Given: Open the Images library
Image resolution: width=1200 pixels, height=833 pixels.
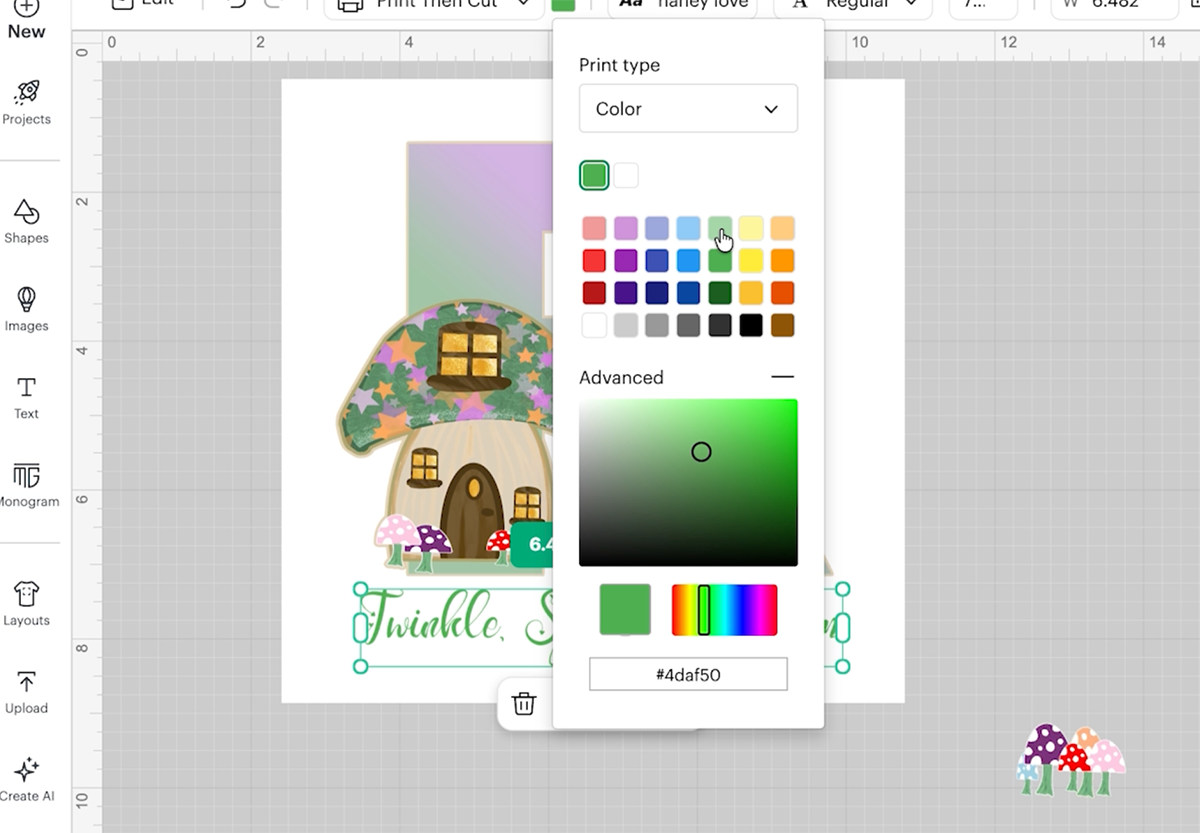Looking at the screenshot, I should pyautogui.click(x=26, y=310).
